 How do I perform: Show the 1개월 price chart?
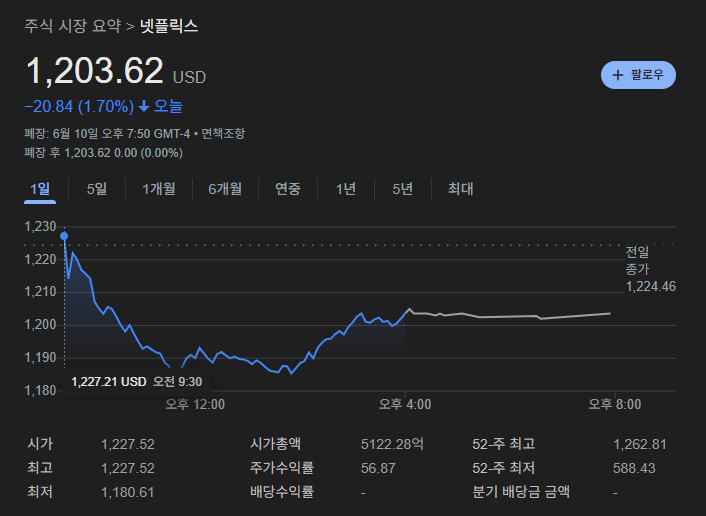coord(158,189)
